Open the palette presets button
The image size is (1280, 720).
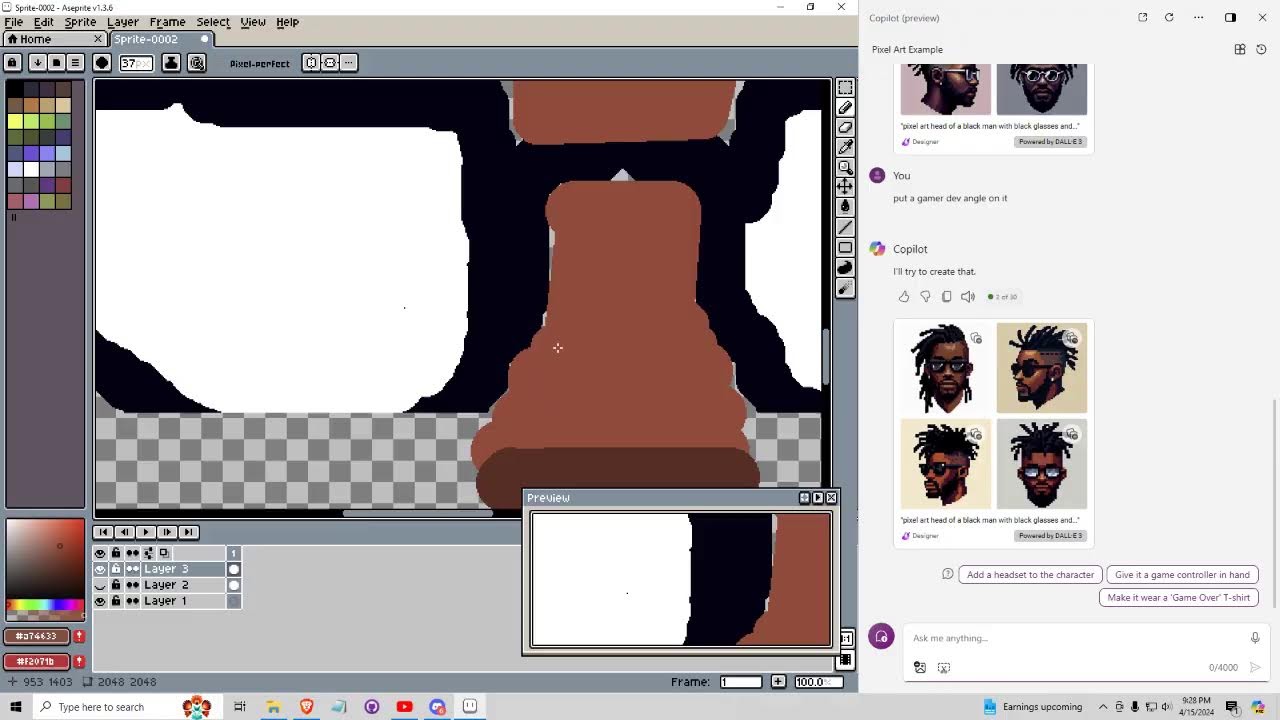point(56,63)
